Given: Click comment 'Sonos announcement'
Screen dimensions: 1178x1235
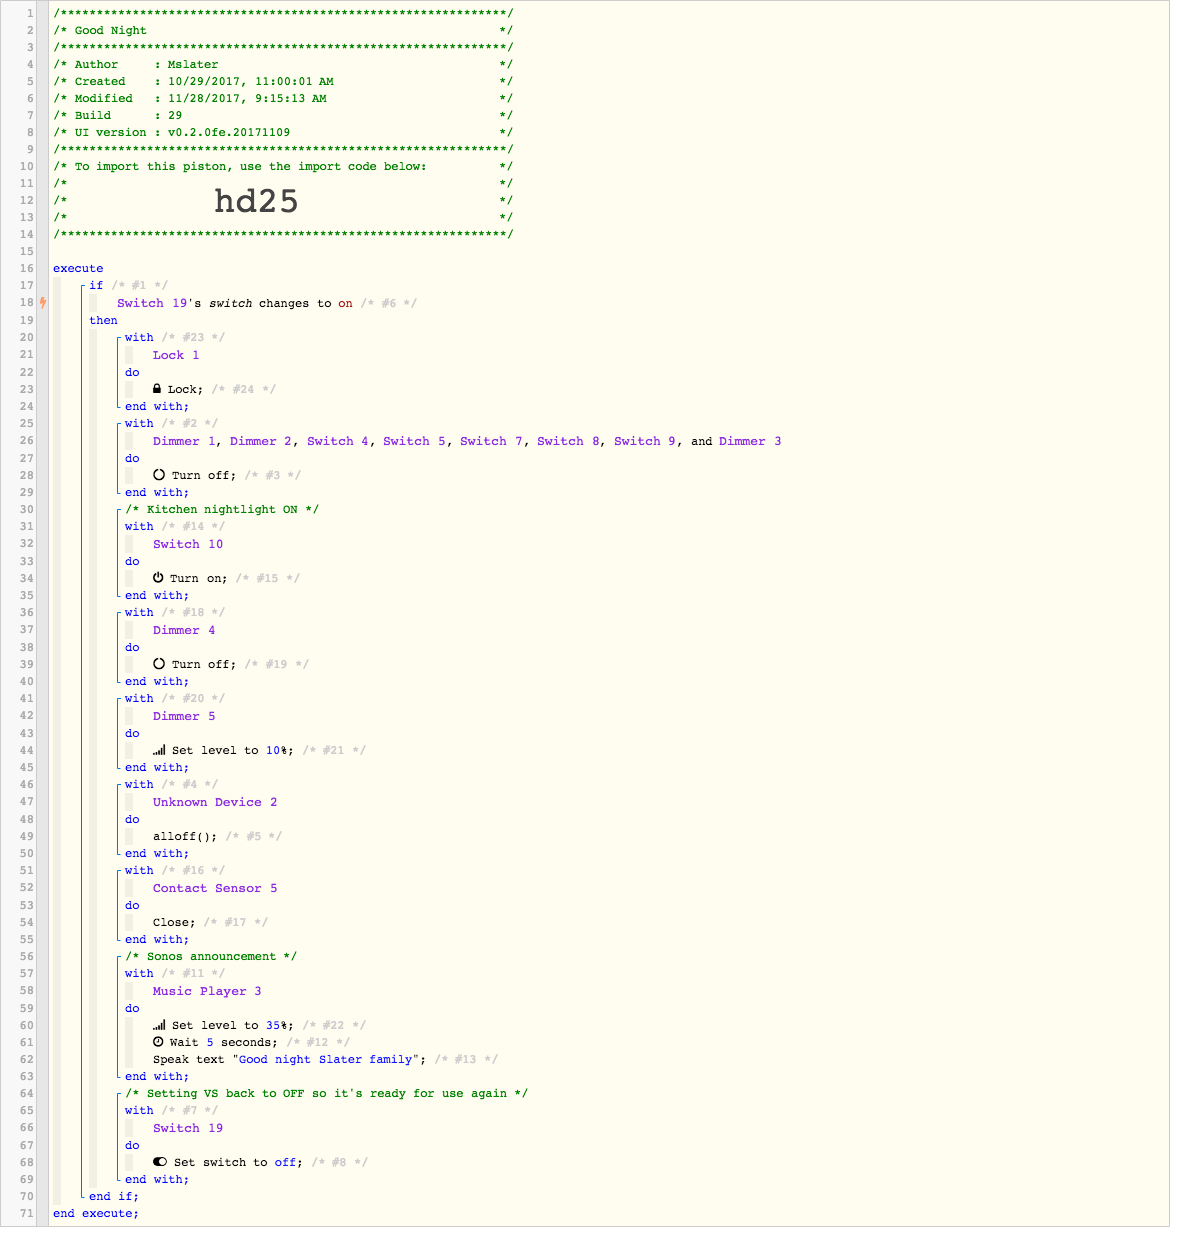Looking at the screenshot, I should [x=211, y=956].
